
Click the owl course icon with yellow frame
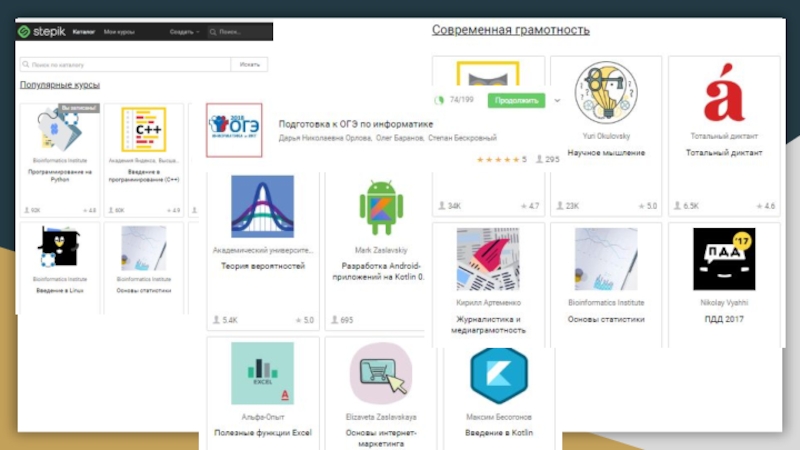[488, 74]
